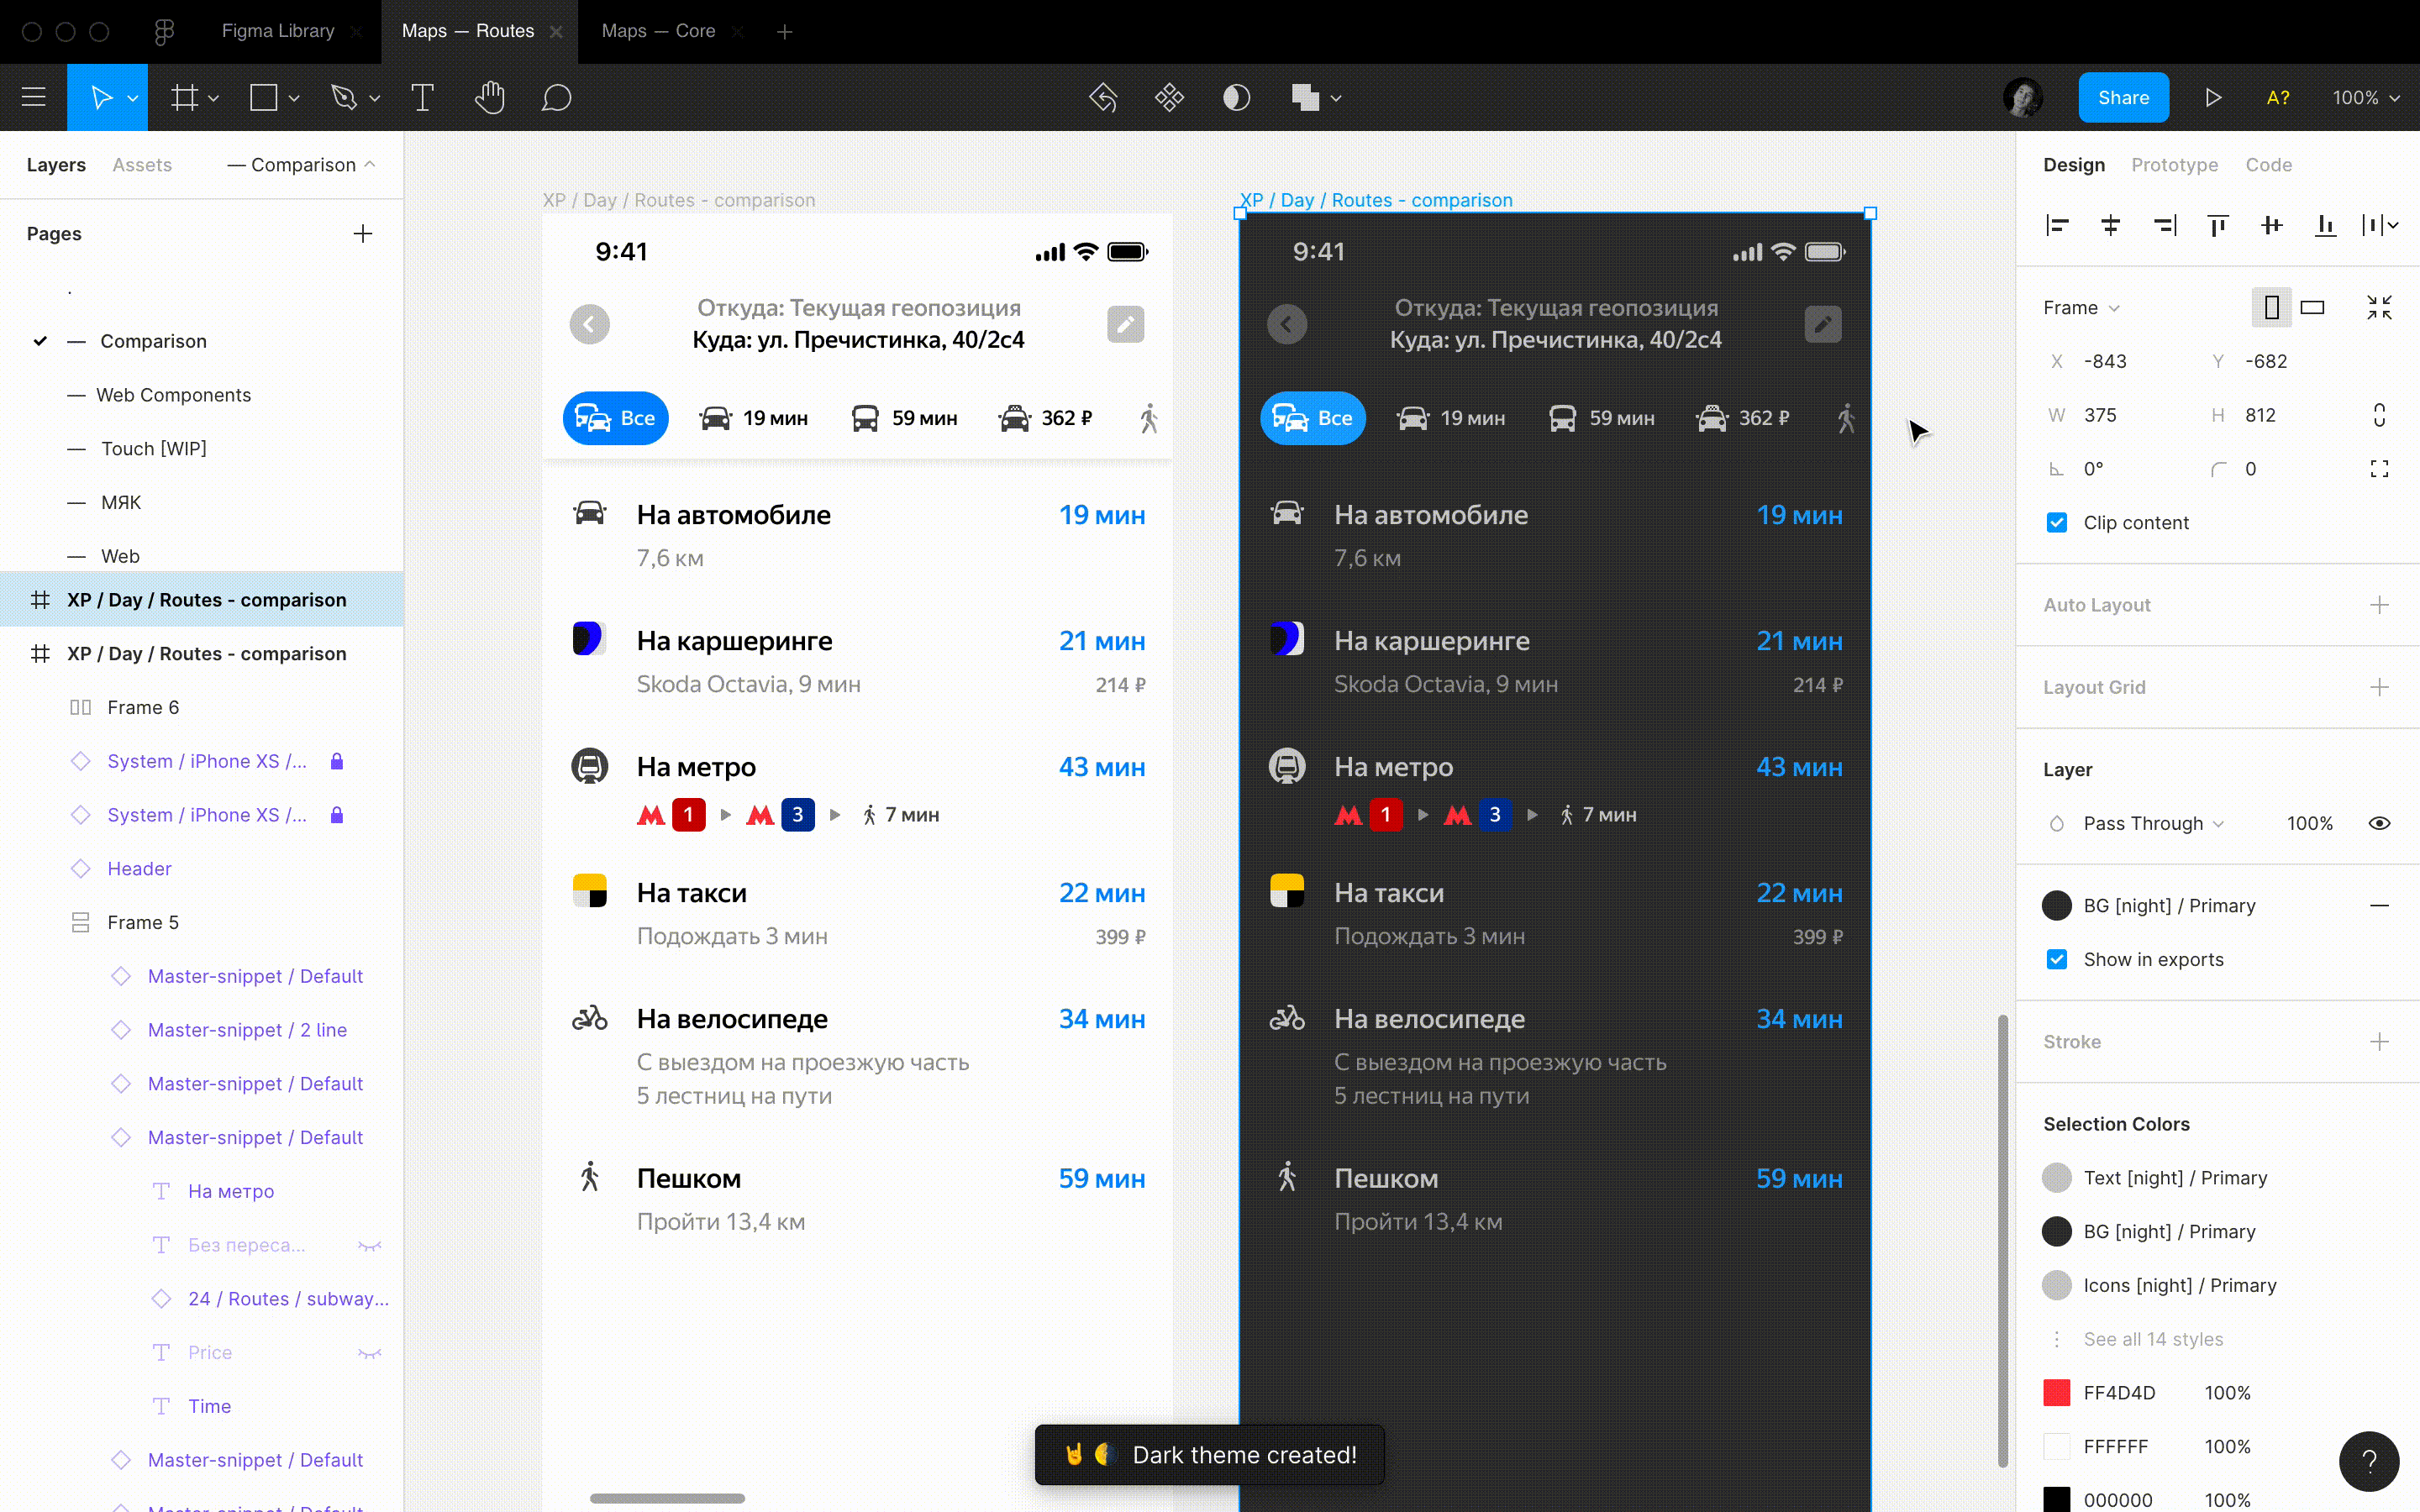Open the Assets tab
Viewport: 2420px width, 1512px height.
pyautogui.click(x=142, y=165)
